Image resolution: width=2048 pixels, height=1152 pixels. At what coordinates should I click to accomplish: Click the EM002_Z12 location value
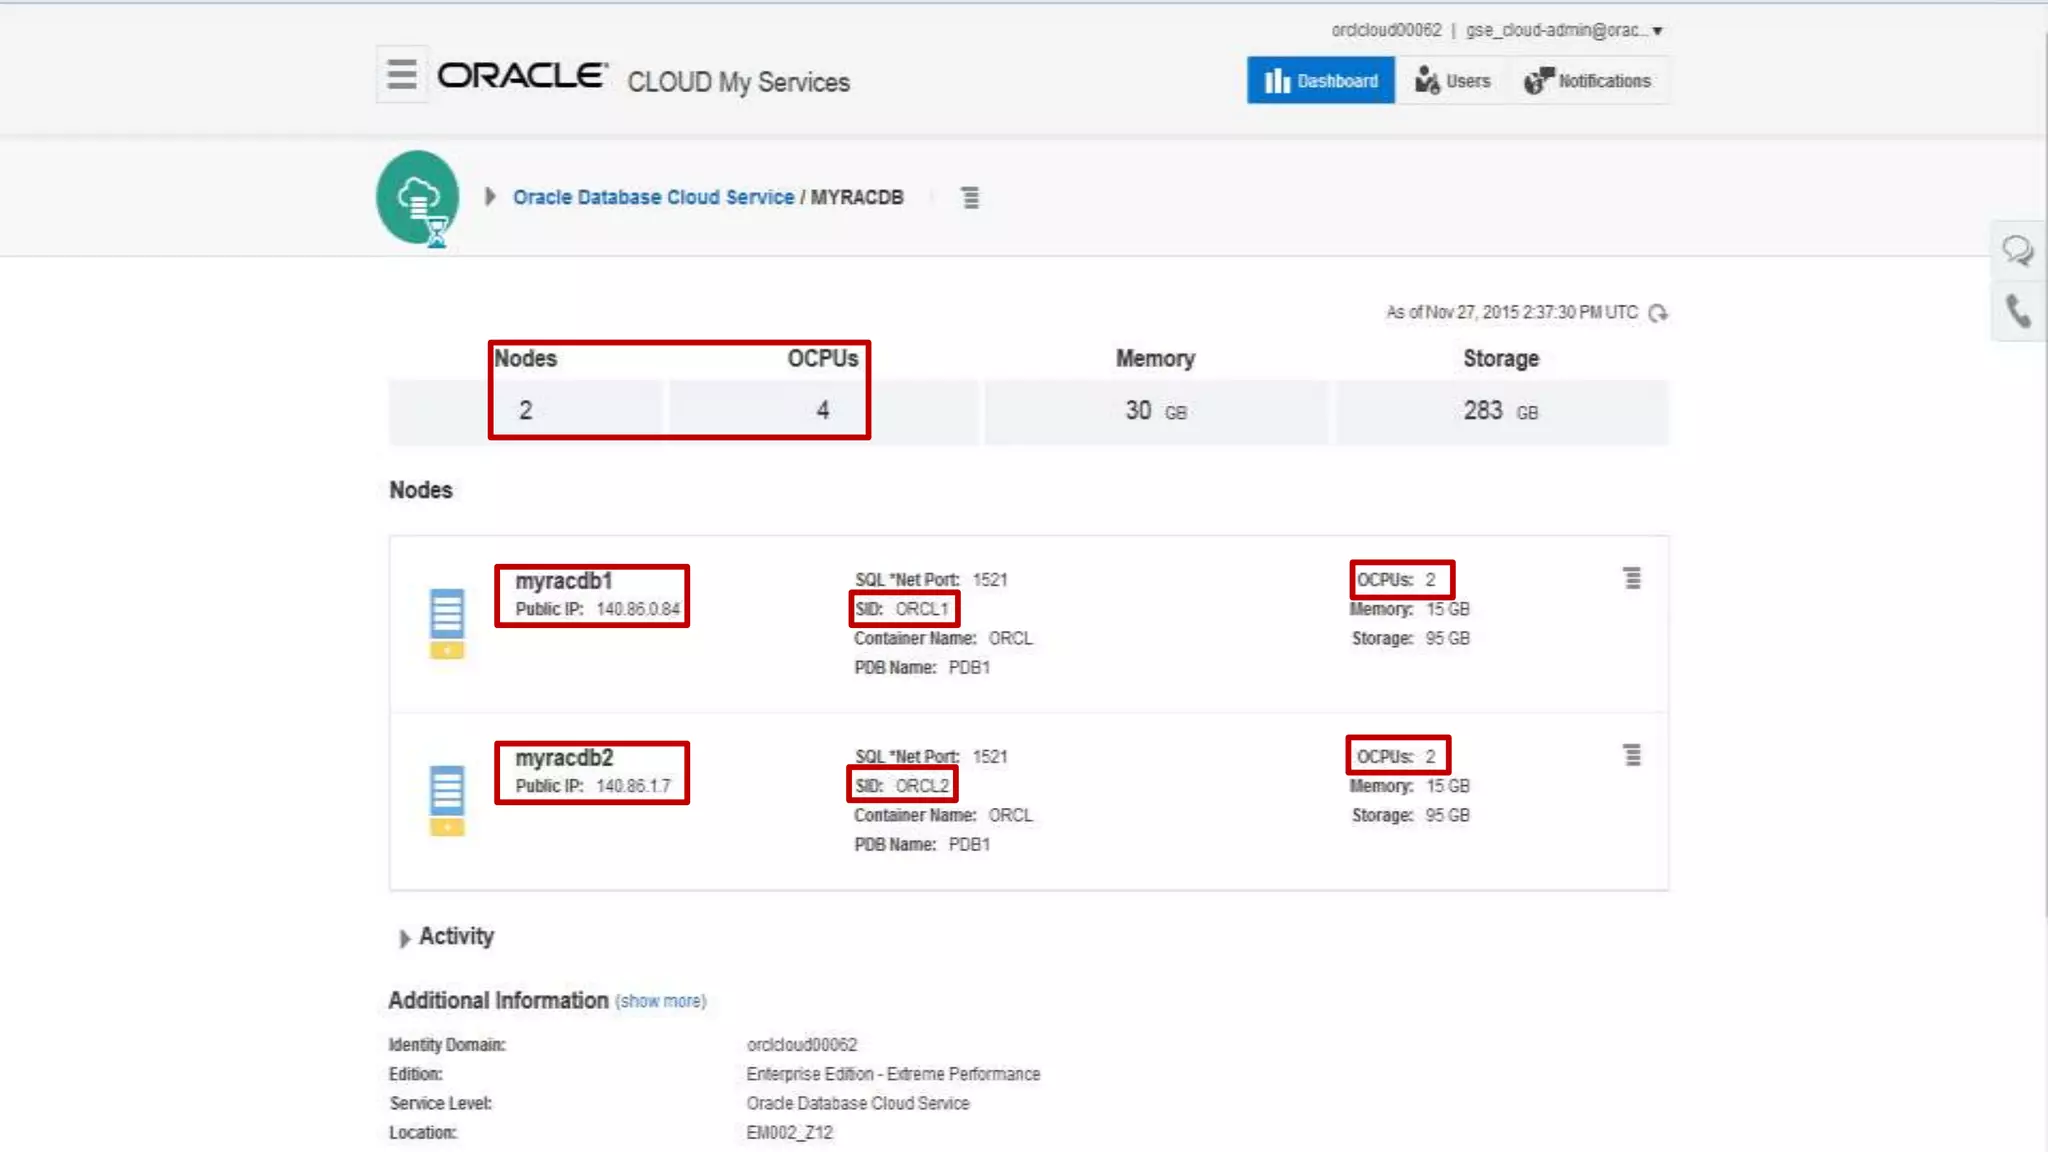(789, 1132)
